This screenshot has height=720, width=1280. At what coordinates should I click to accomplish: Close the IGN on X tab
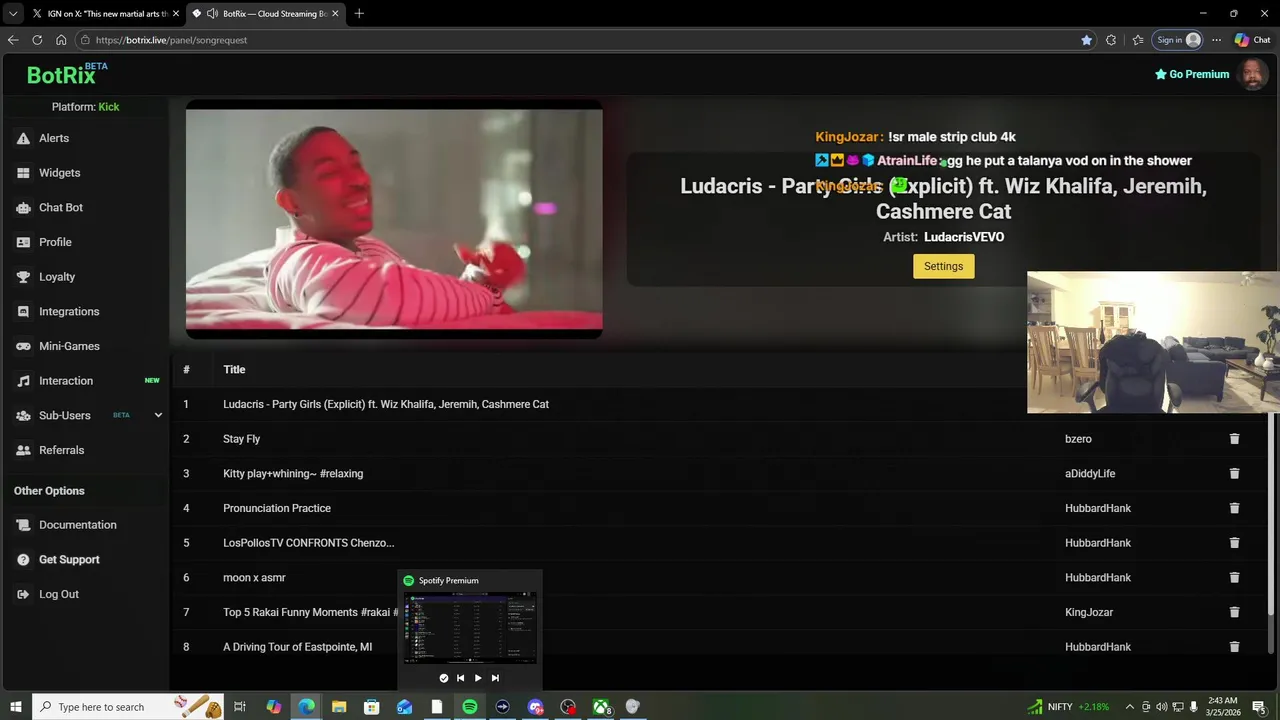click(x=175, y=13)
